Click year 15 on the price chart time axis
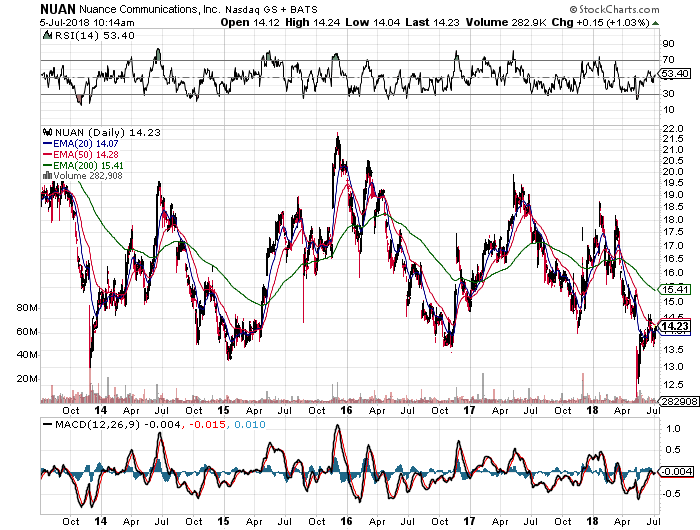 click(x=223, y=410)
